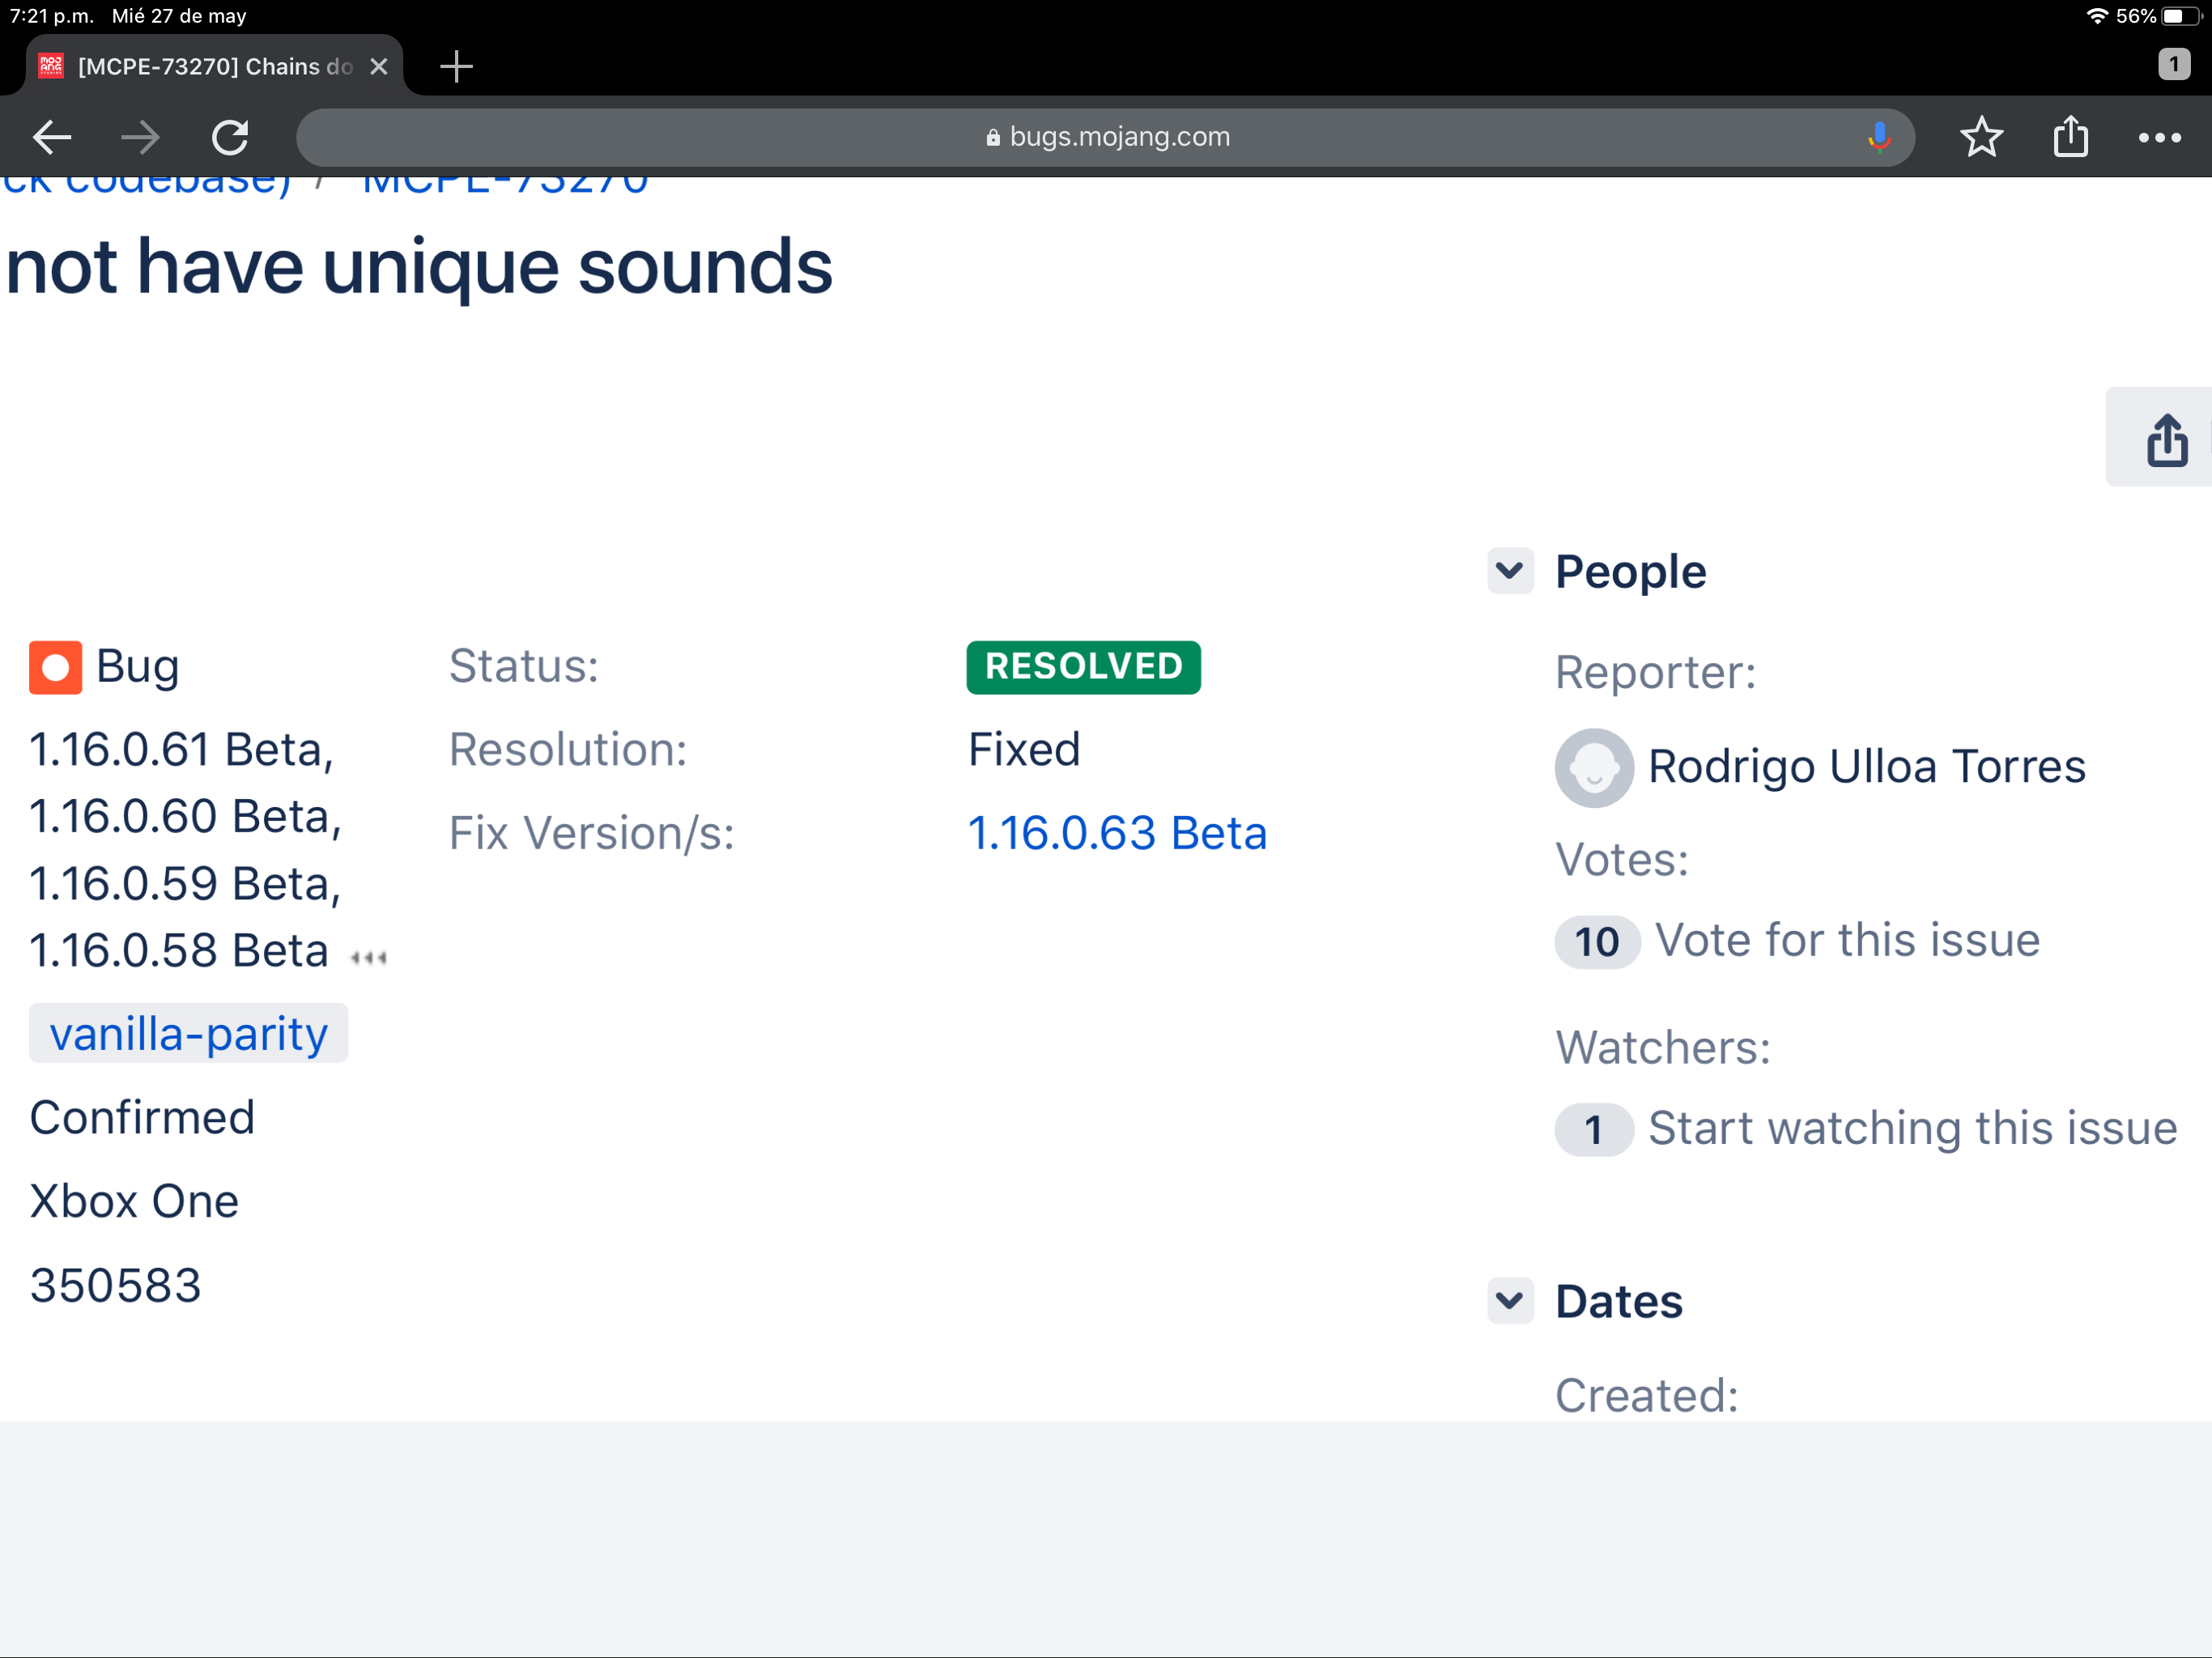2212x1658 pixels.
Task: Open the 1.16.0.63 Beta fix version link
Action: point(1116,833)
